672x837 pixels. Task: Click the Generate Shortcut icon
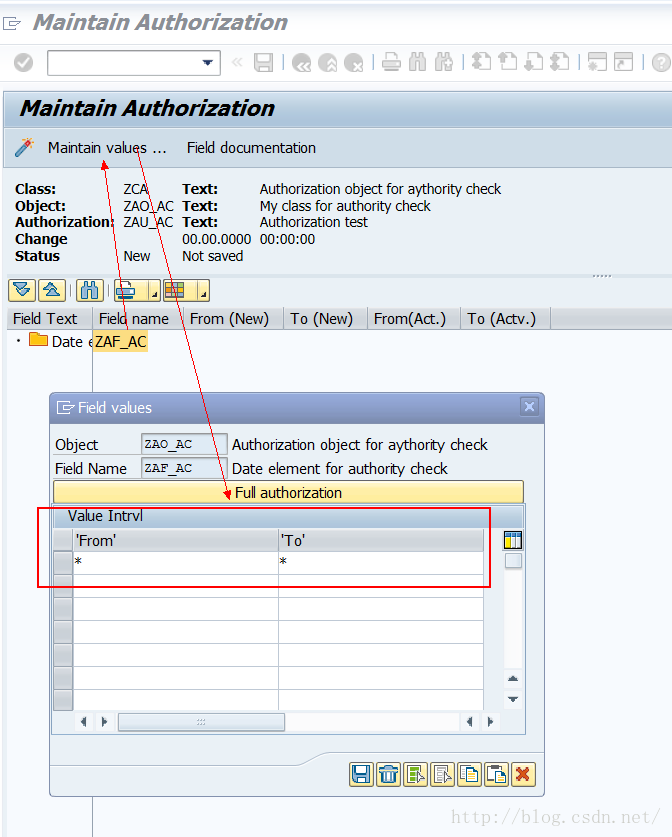tap(623, 62)
